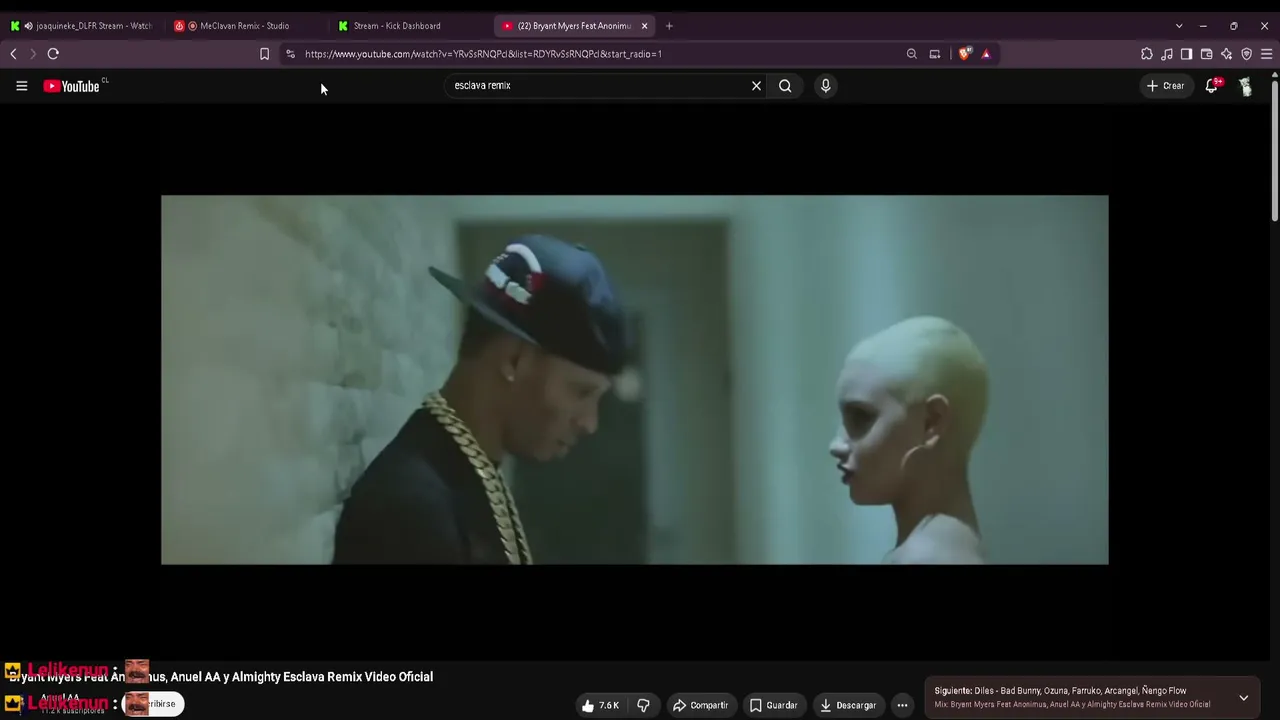Image resolution: width=1280 pixels, height=720 pixels.
Task: Clear the 'esclava remix' search text
Action: [x=756, y=86]
